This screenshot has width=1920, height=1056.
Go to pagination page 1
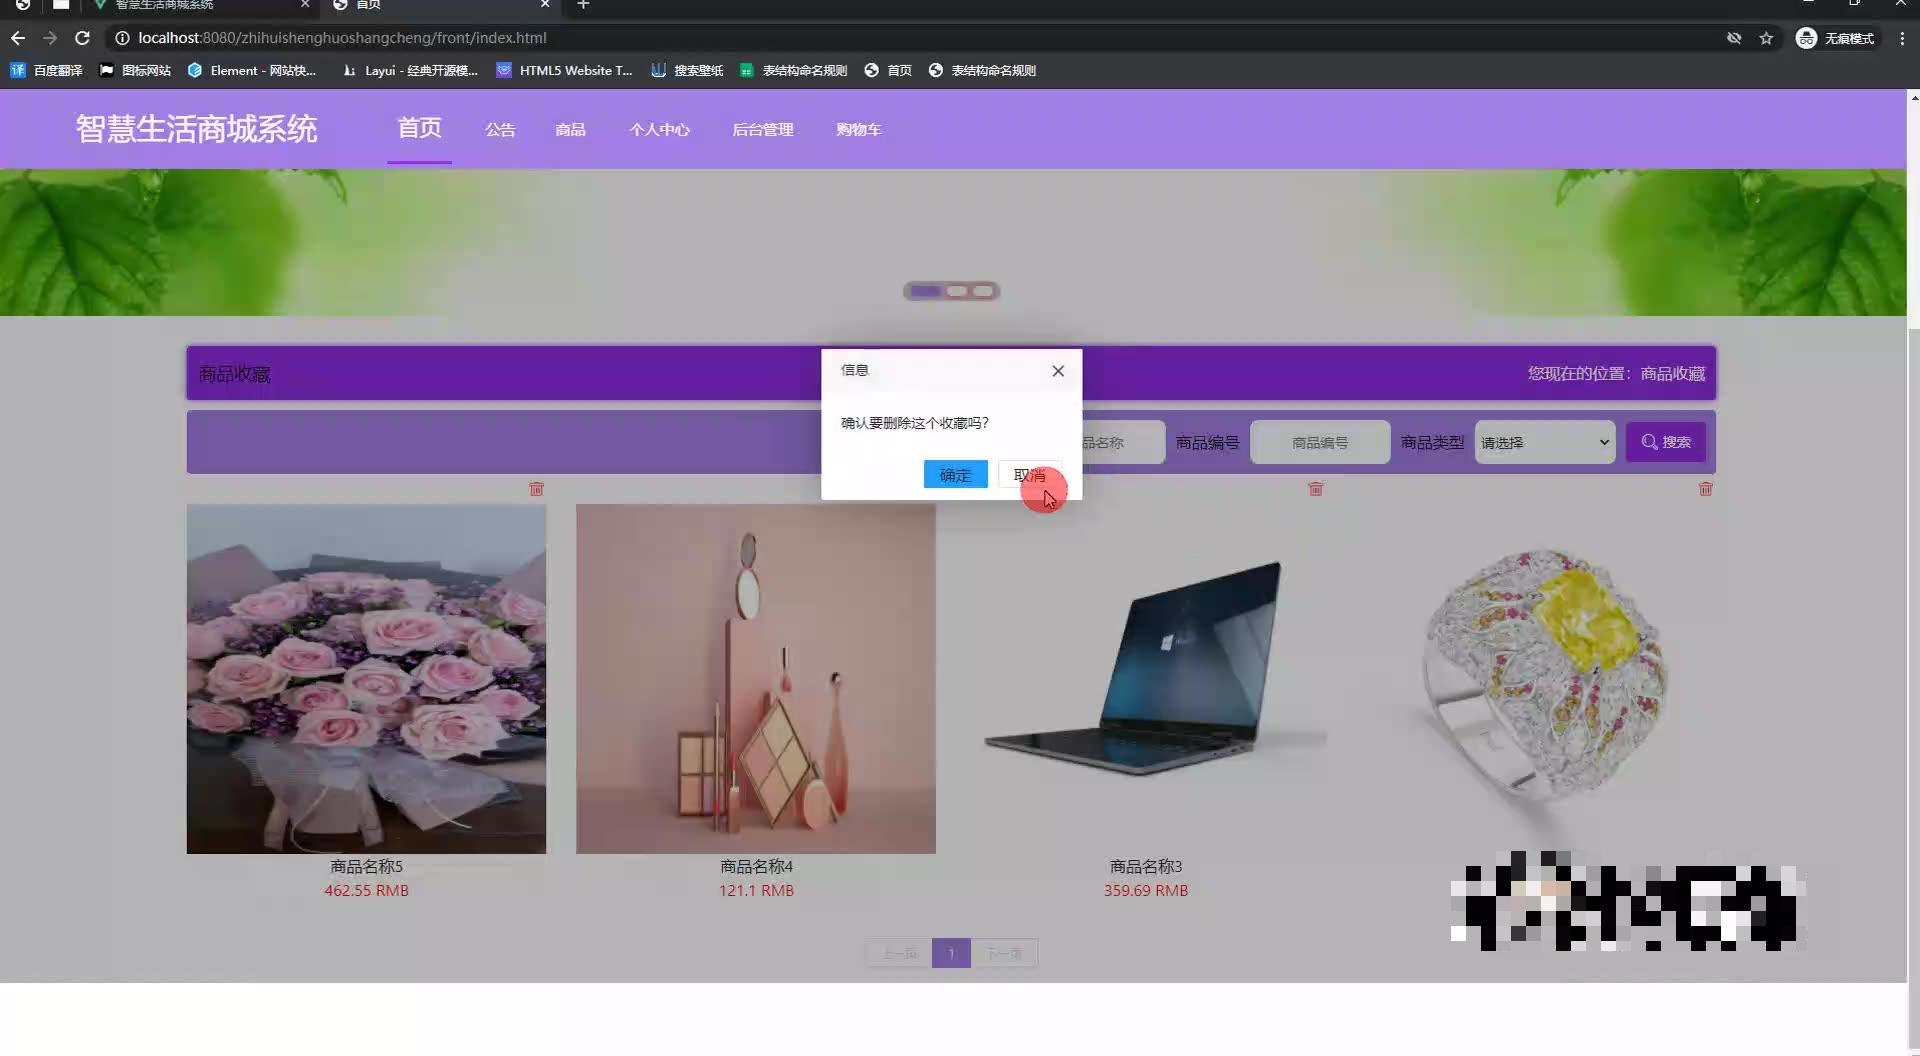click(x=951, y=953)
